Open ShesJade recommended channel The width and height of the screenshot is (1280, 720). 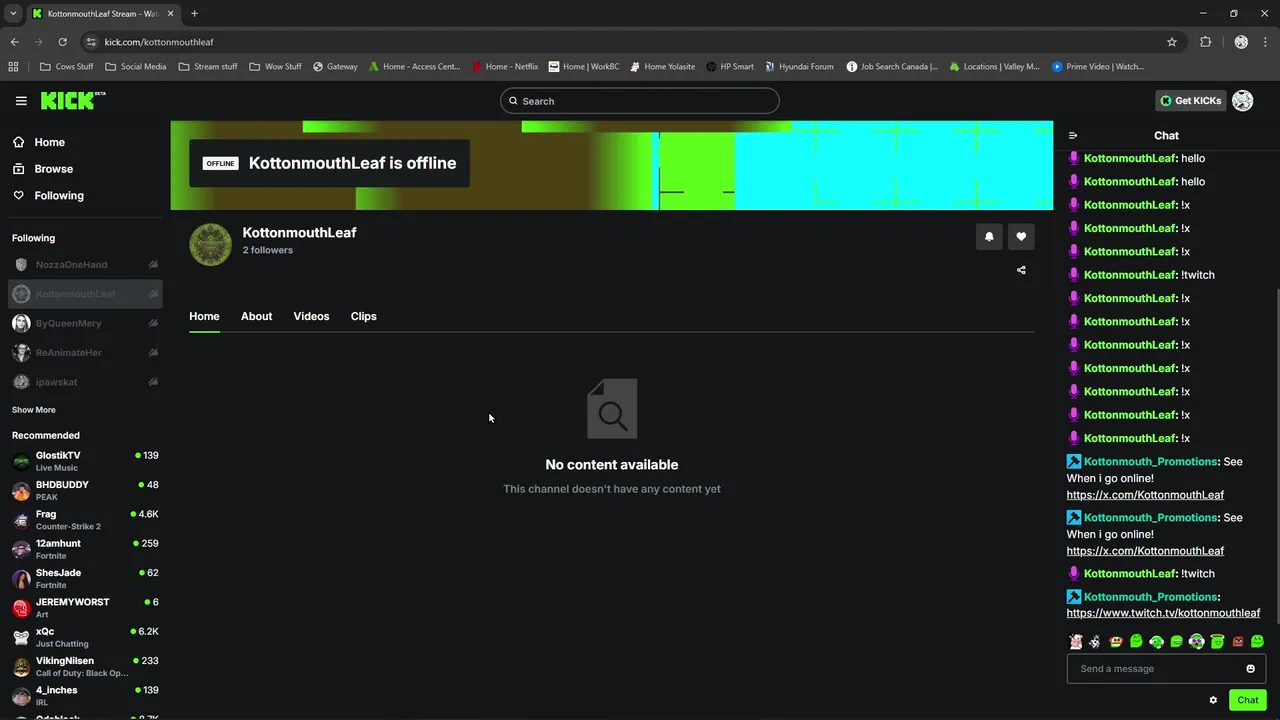point(85,578)
